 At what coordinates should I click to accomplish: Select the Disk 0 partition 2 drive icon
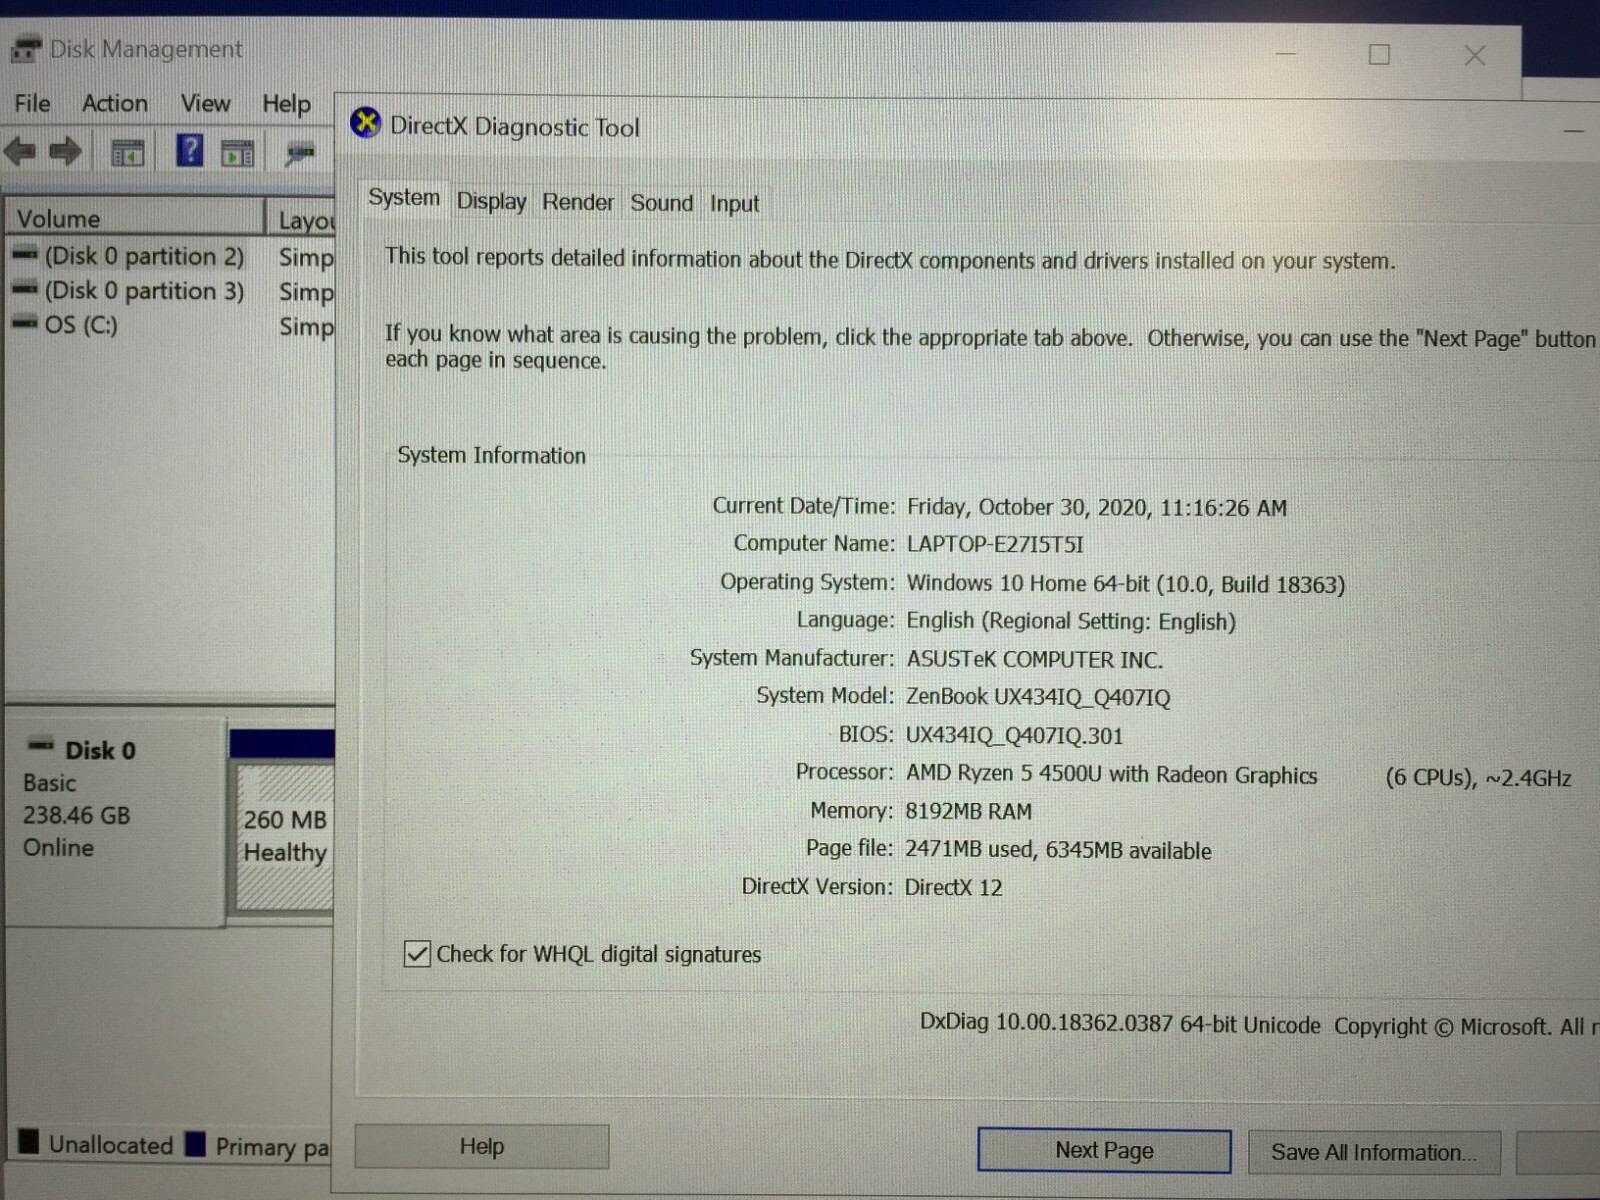[x=25, y=254]
